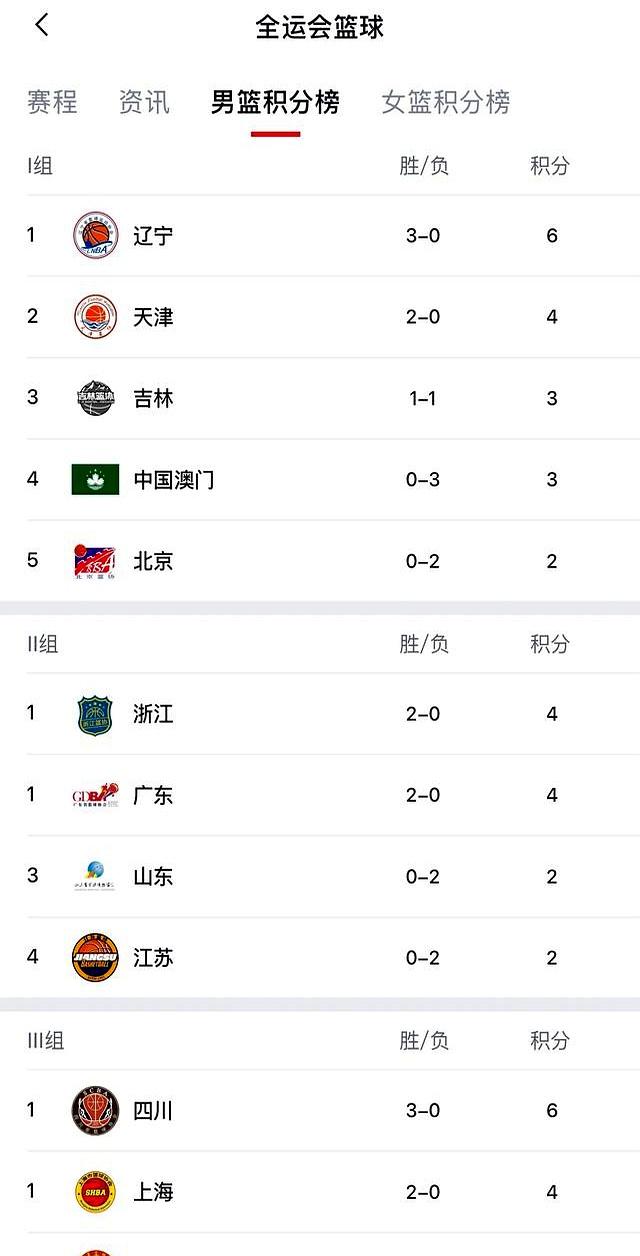Click the Liaoning team logo
Image resolution: width=640 pixels, height=1256 pixels.
(95, 236)
